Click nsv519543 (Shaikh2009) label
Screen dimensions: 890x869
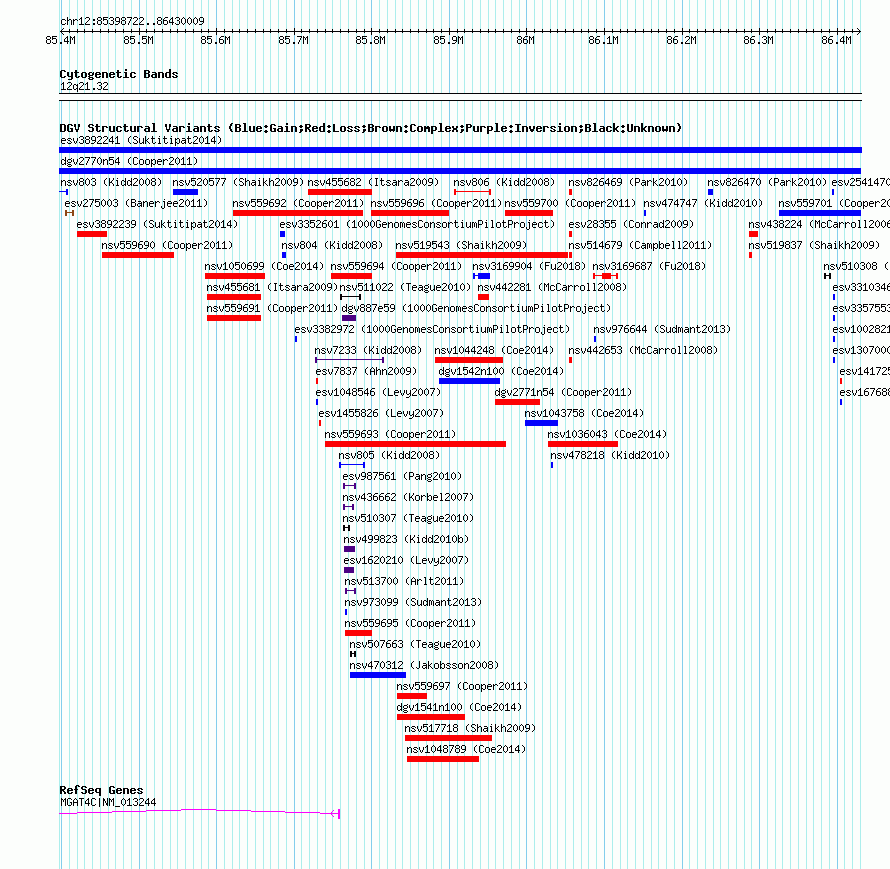point(461,245)
